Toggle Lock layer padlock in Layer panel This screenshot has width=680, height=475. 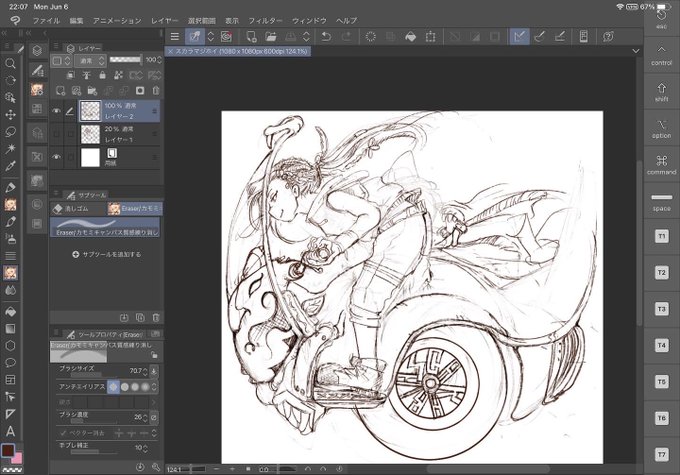[x=102, y=75]
